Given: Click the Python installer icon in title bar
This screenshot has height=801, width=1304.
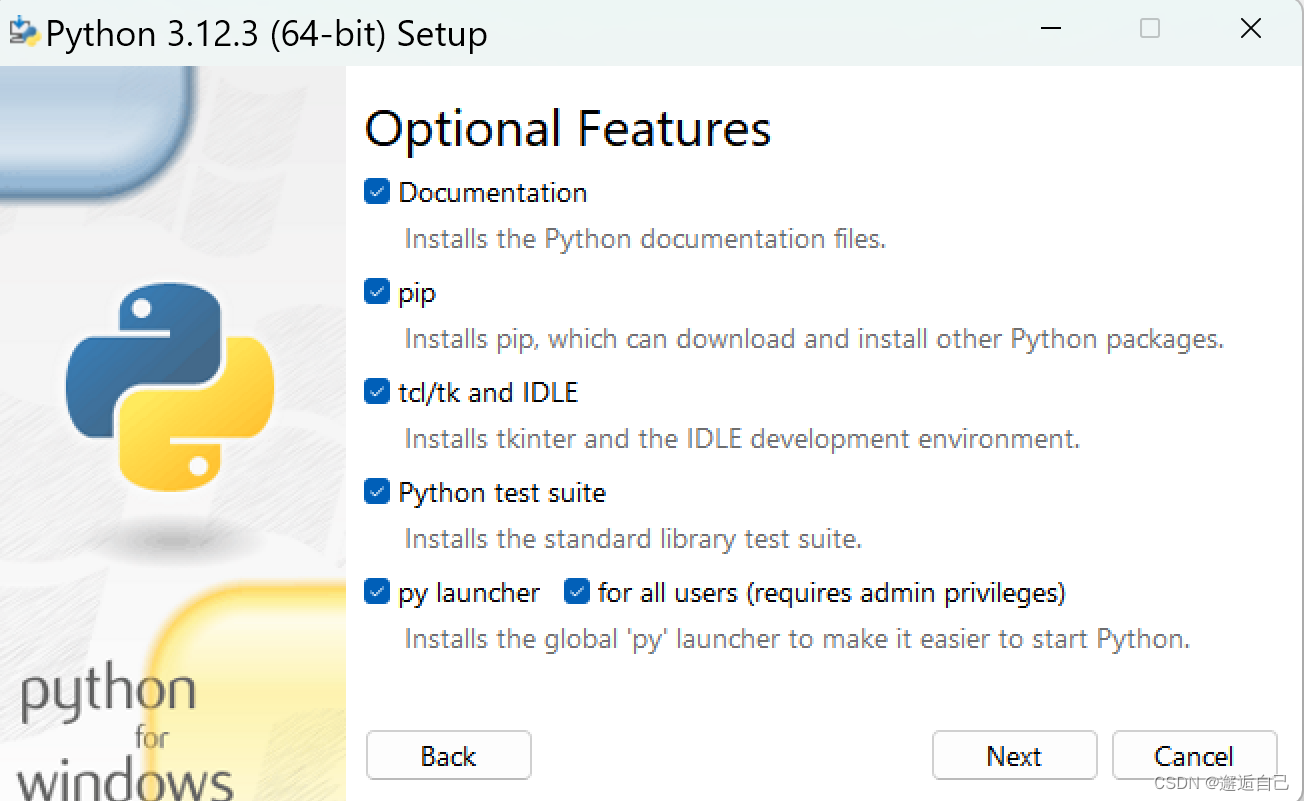Looking at the screenshot, I should (24, 32).
